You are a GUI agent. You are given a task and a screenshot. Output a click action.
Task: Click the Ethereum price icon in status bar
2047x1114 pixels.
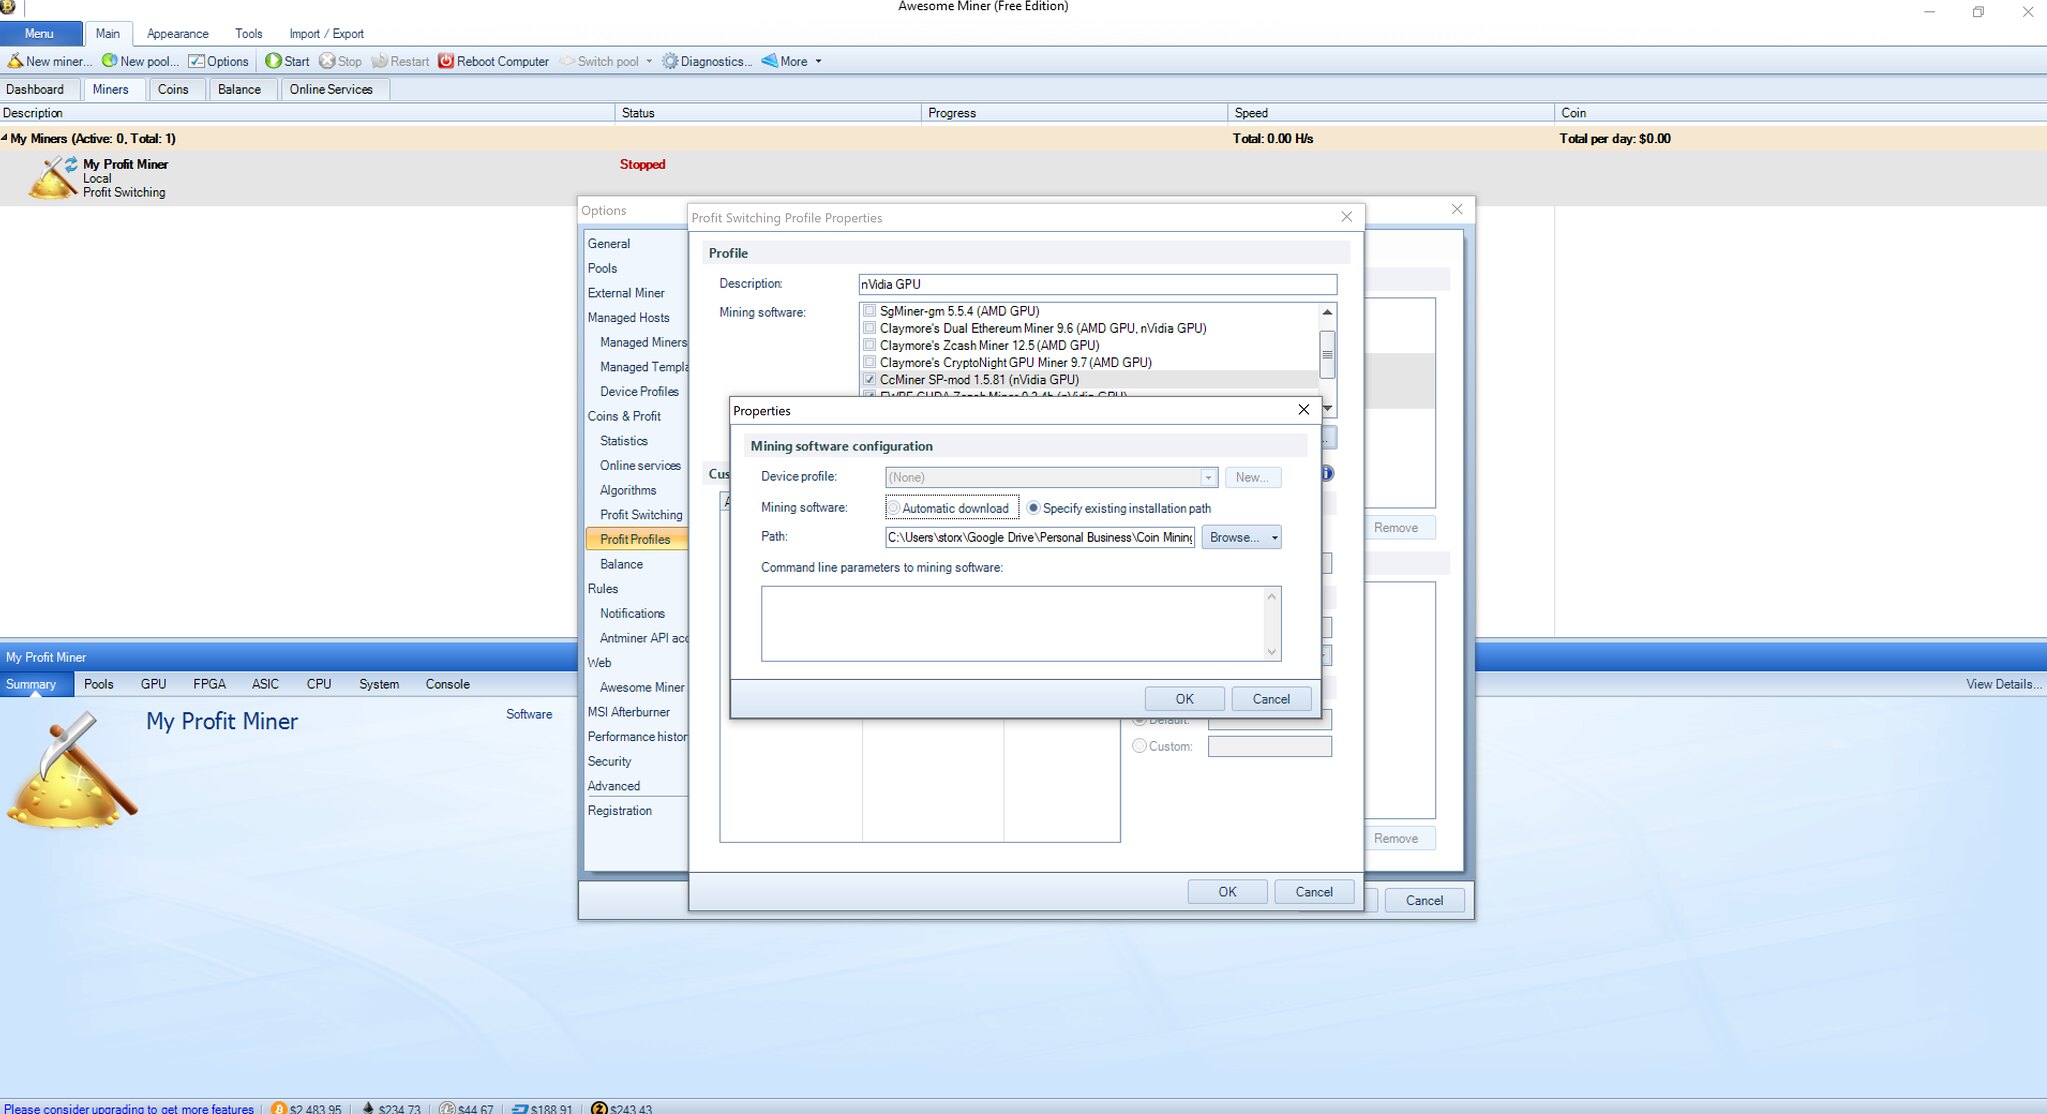coord(368,1108)
